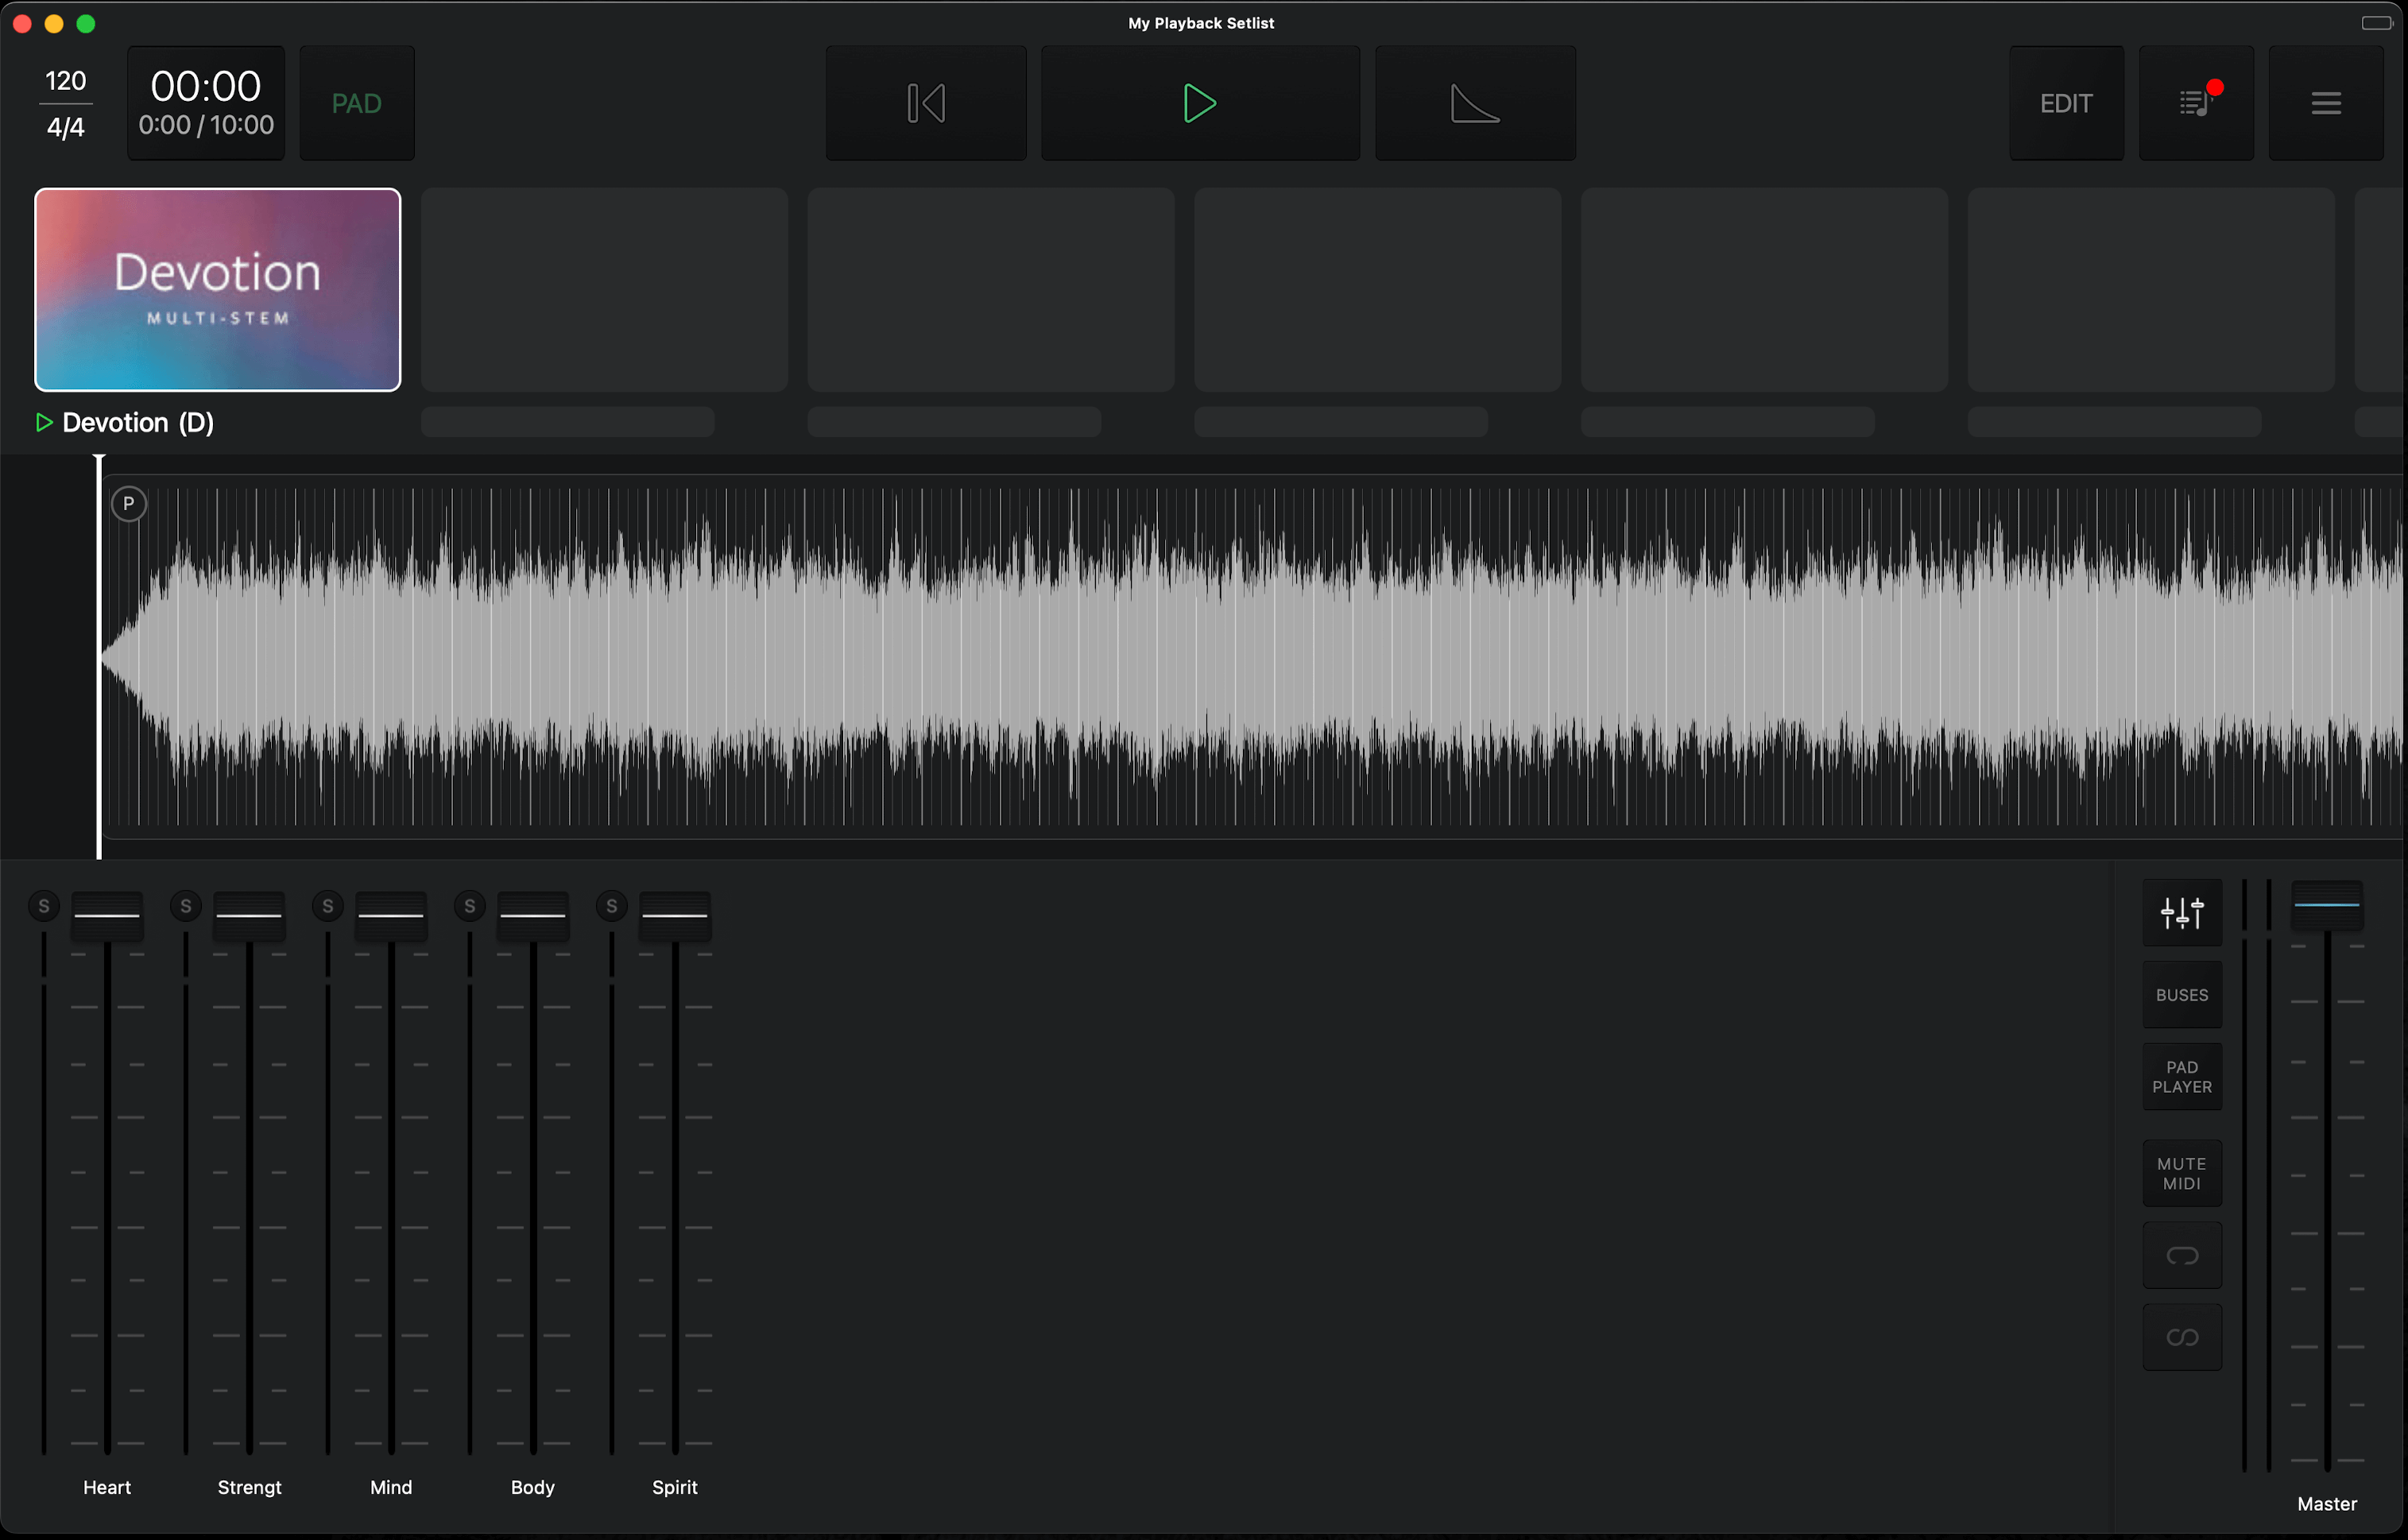Viewport: 2408px width, 1540px height.
Task: Open the mixer settings sliders icon
Action: tap(2181, 912)
